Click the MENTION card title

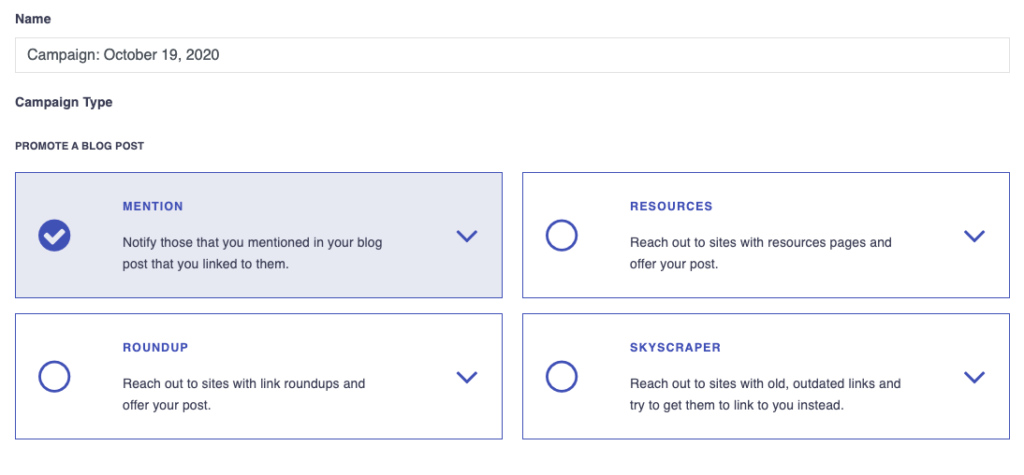click(x=153, y=207)
